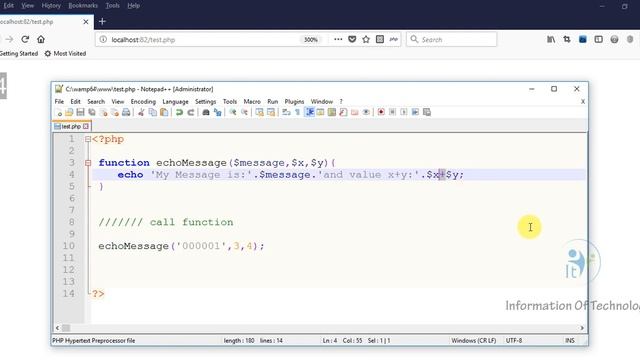The width and height of the screenshot is (640, 360).
Task: Click the Stop macro recording icon
Action: [x=392, y=112]
